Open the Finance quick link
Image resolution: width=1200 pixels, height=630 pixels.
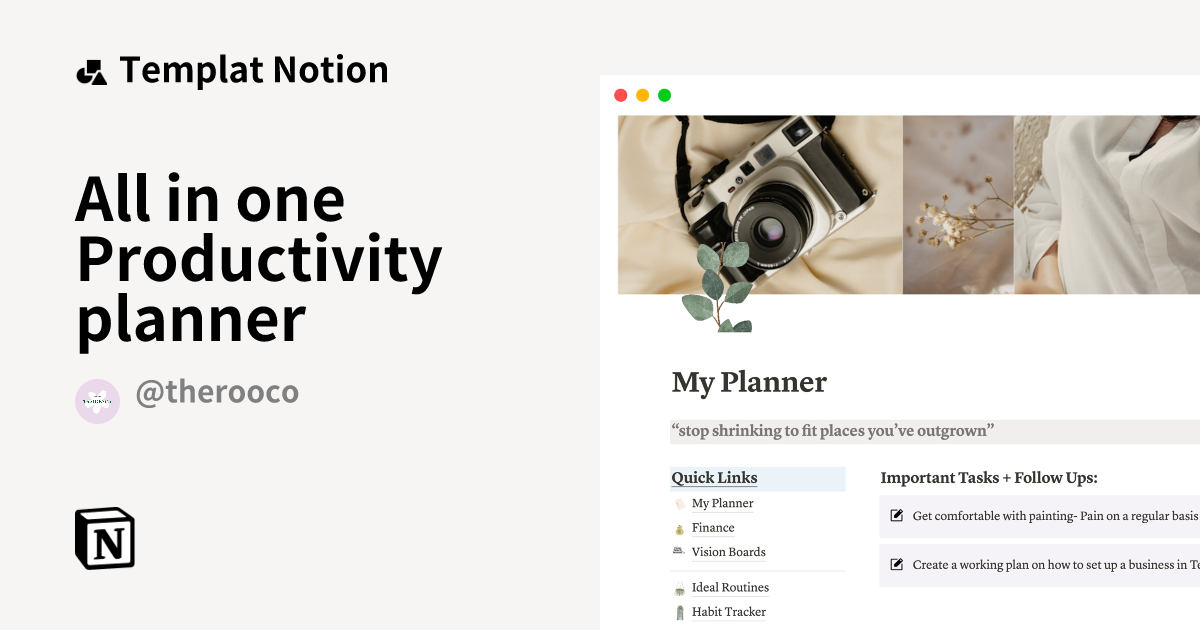tap(712, 527)
